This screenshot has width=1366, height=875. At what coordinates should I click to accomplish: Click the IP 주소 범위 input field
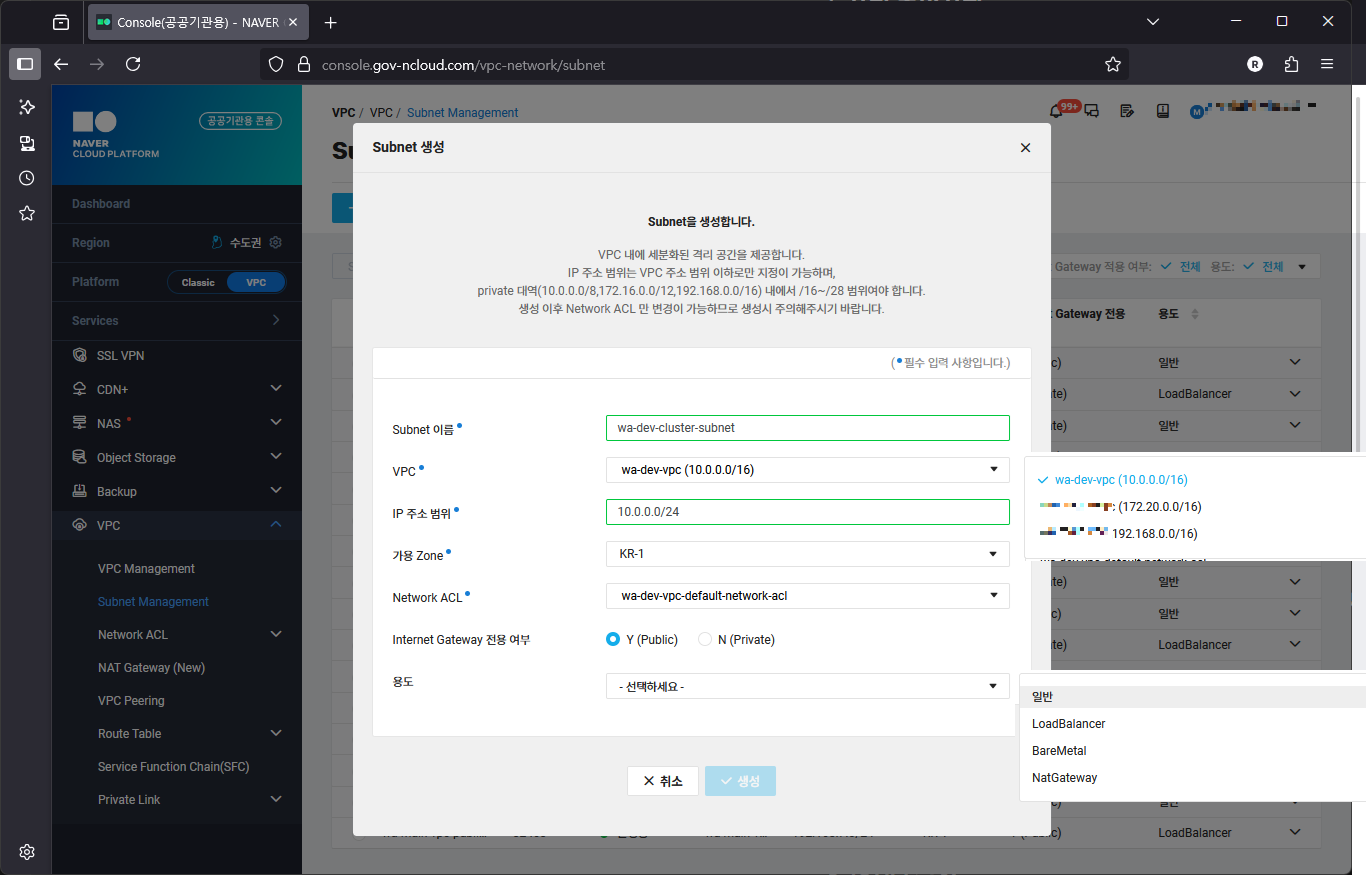tap(808, 512)
